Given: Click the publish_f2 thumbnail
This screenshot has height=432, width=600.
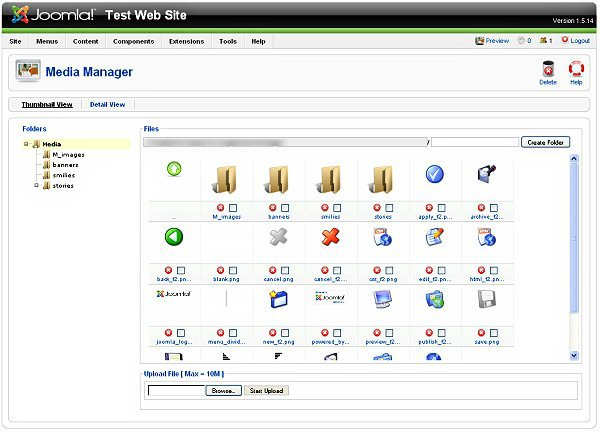Looking at the screenshot, I should pyautogui.click(x=435, y=299).
